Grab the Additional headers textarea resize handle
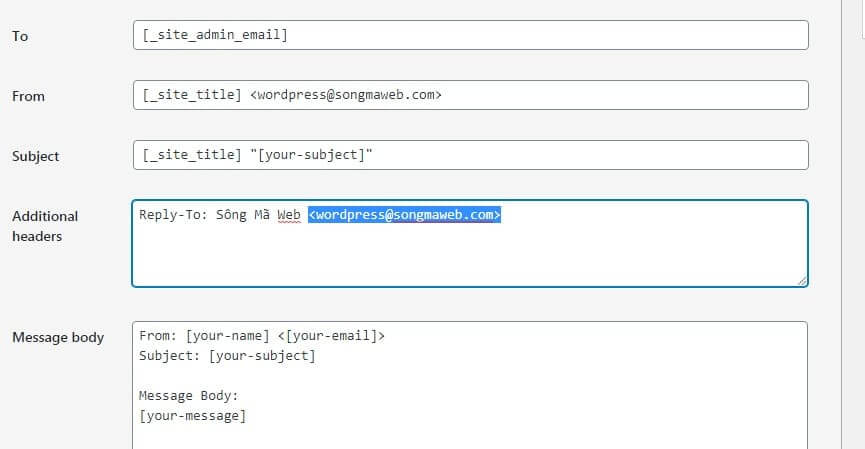This screenshot has height=449, width=865. (x=801, y=281)
